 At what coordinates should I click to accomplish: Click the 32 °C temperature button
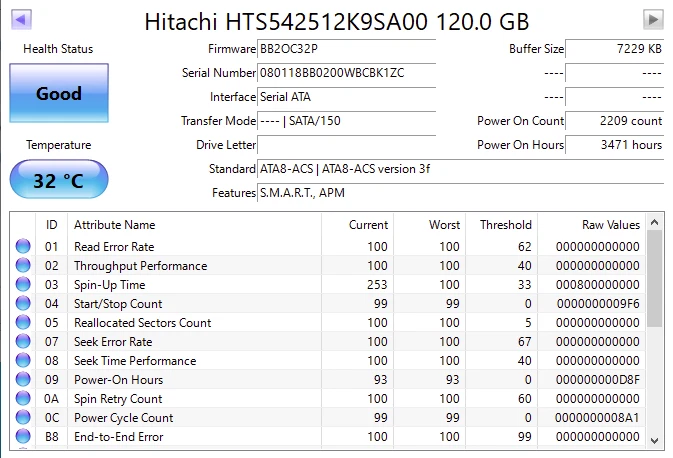[x=59, y=179]
